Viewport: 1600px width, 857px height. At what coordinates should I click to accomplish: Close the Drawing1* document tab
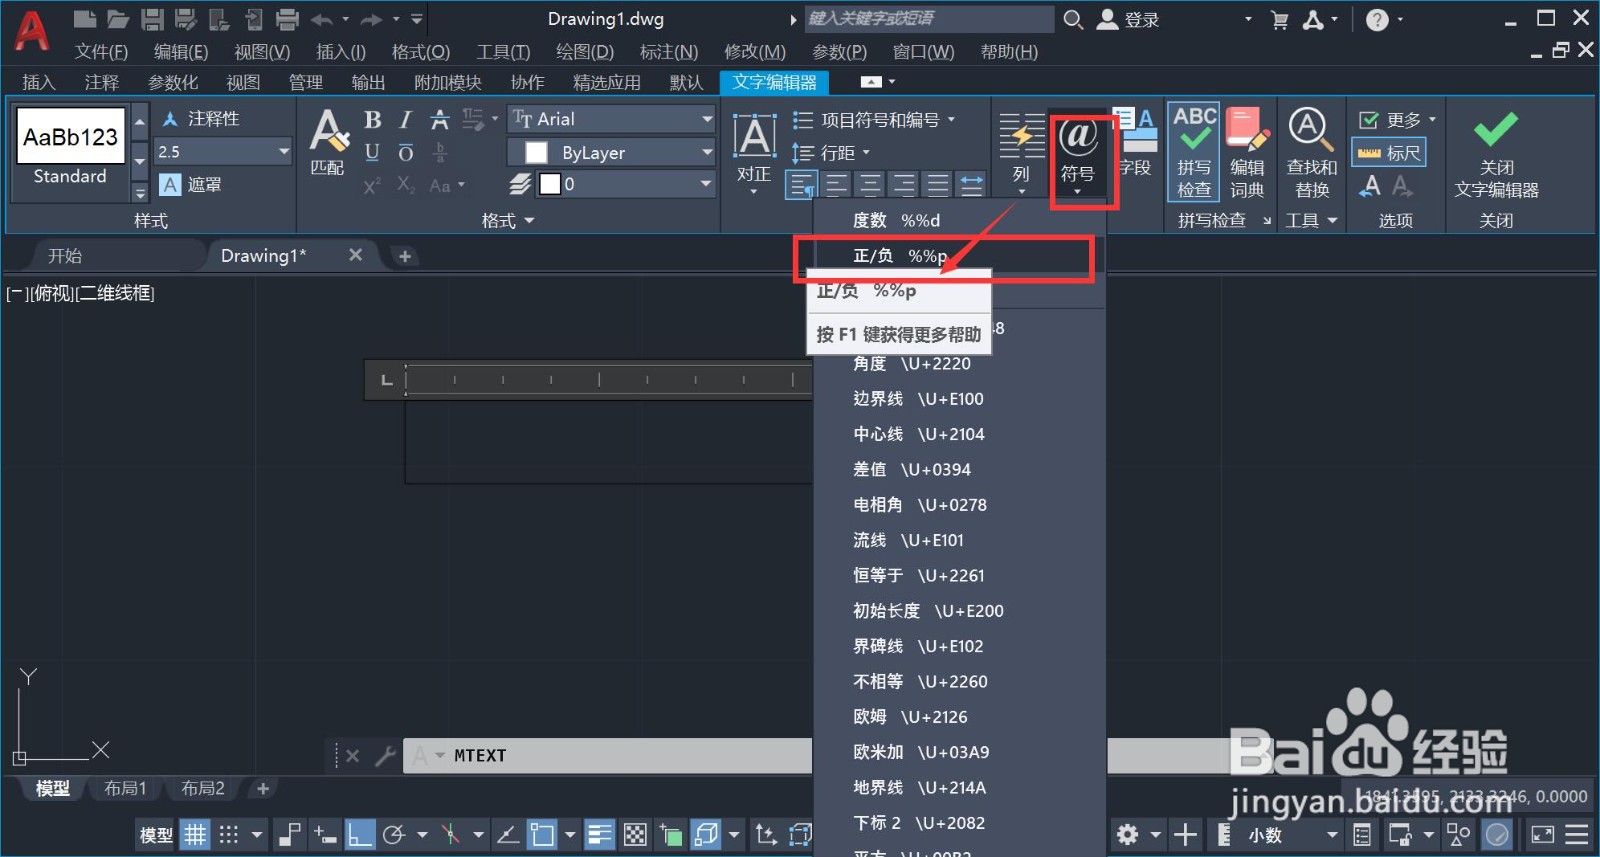(x=355, y=255)
